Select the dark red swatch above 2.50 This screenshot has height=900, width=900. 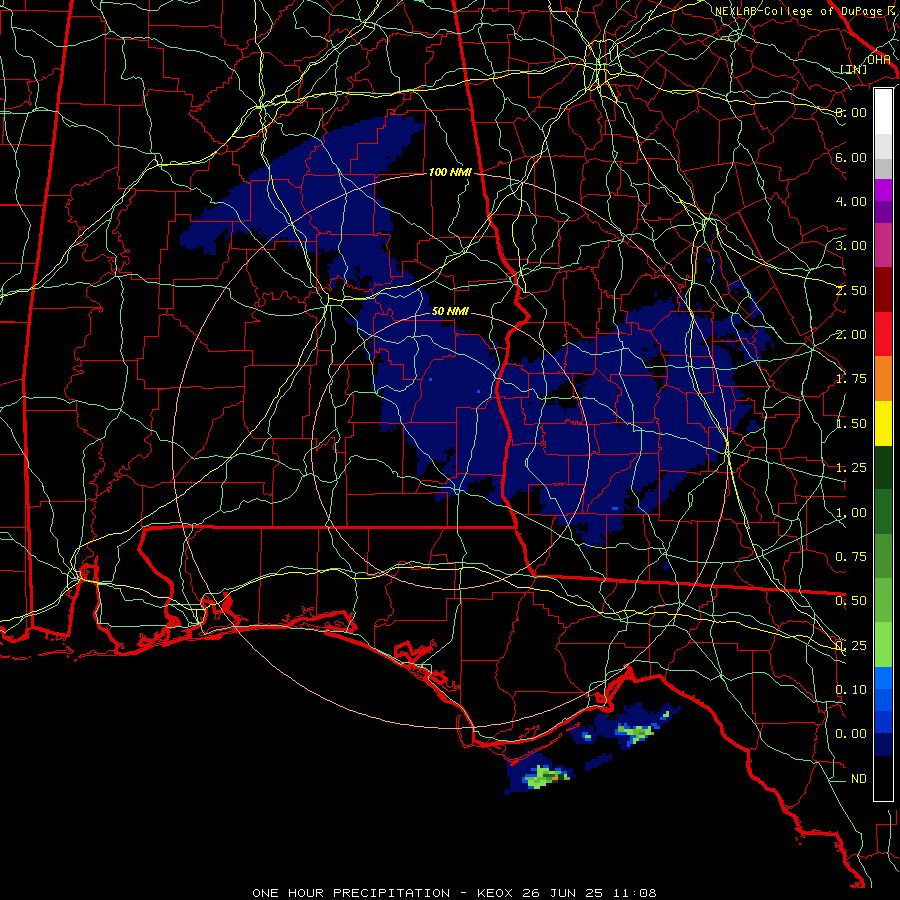(883, 290)
